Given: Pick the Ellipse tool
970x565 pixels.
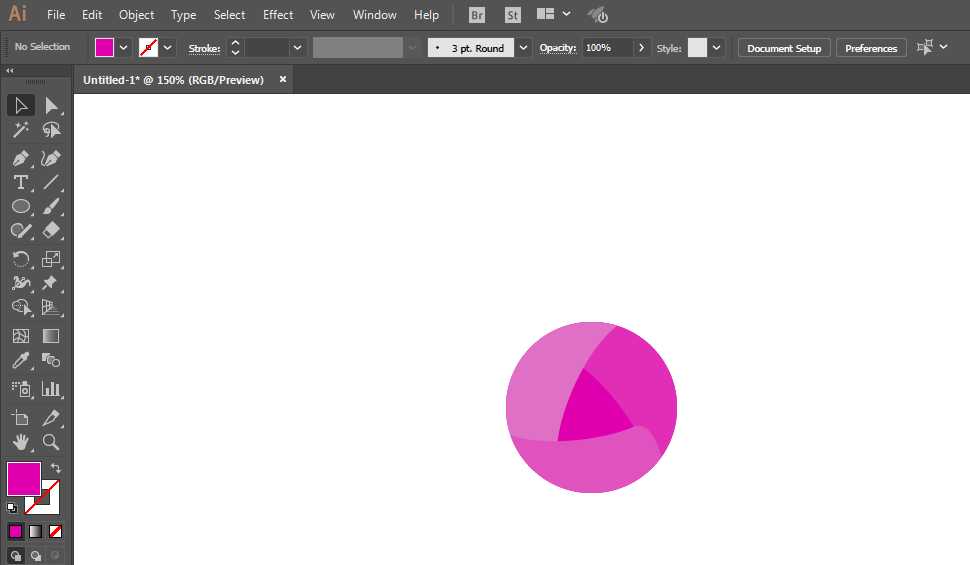Looking at the screenshot, I should 20,206.
